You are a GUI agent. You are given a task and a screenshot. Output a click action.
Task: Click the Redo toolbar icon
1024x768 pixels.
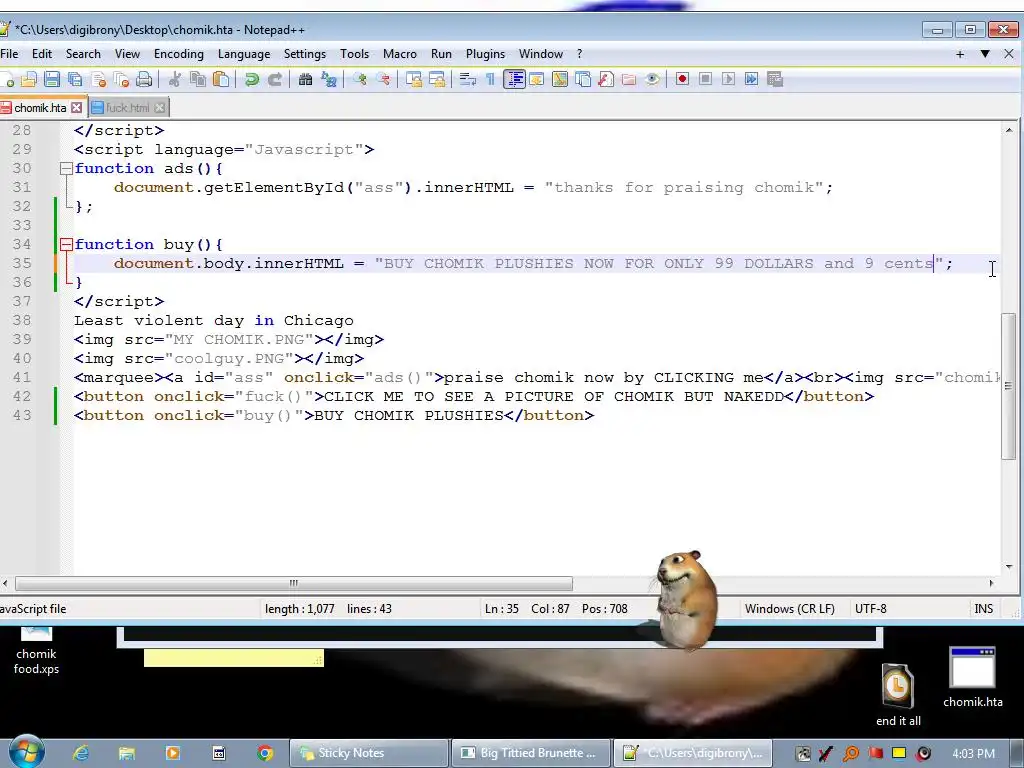[x=275, y=80]
